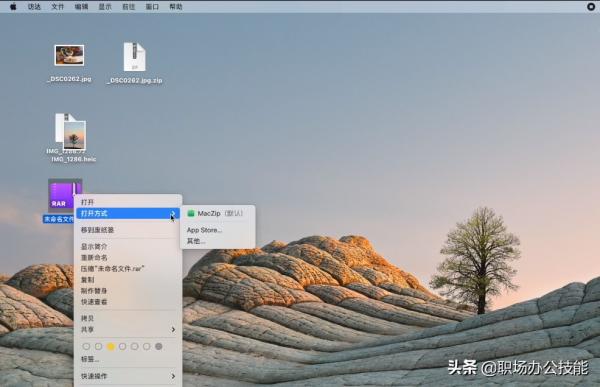Expand the 快速操作 submenu arrow

click(173, 376)
